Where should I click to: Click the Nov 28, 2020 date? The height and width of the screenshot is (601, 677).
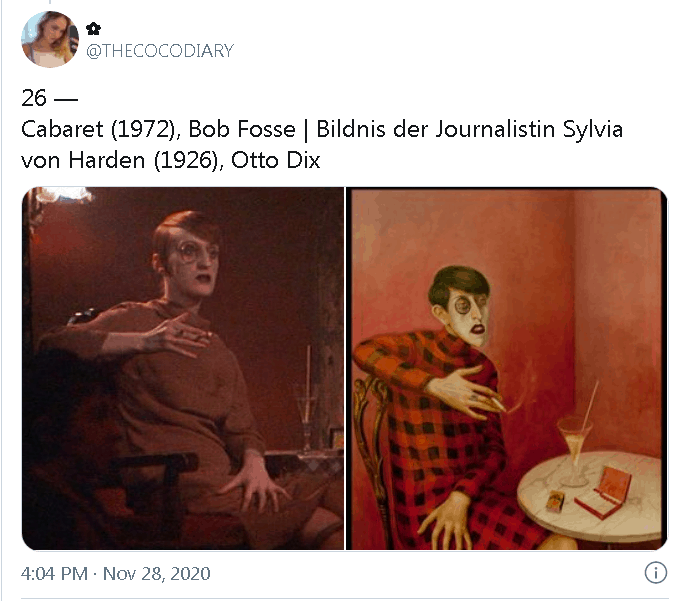click(x=157, y=574)
